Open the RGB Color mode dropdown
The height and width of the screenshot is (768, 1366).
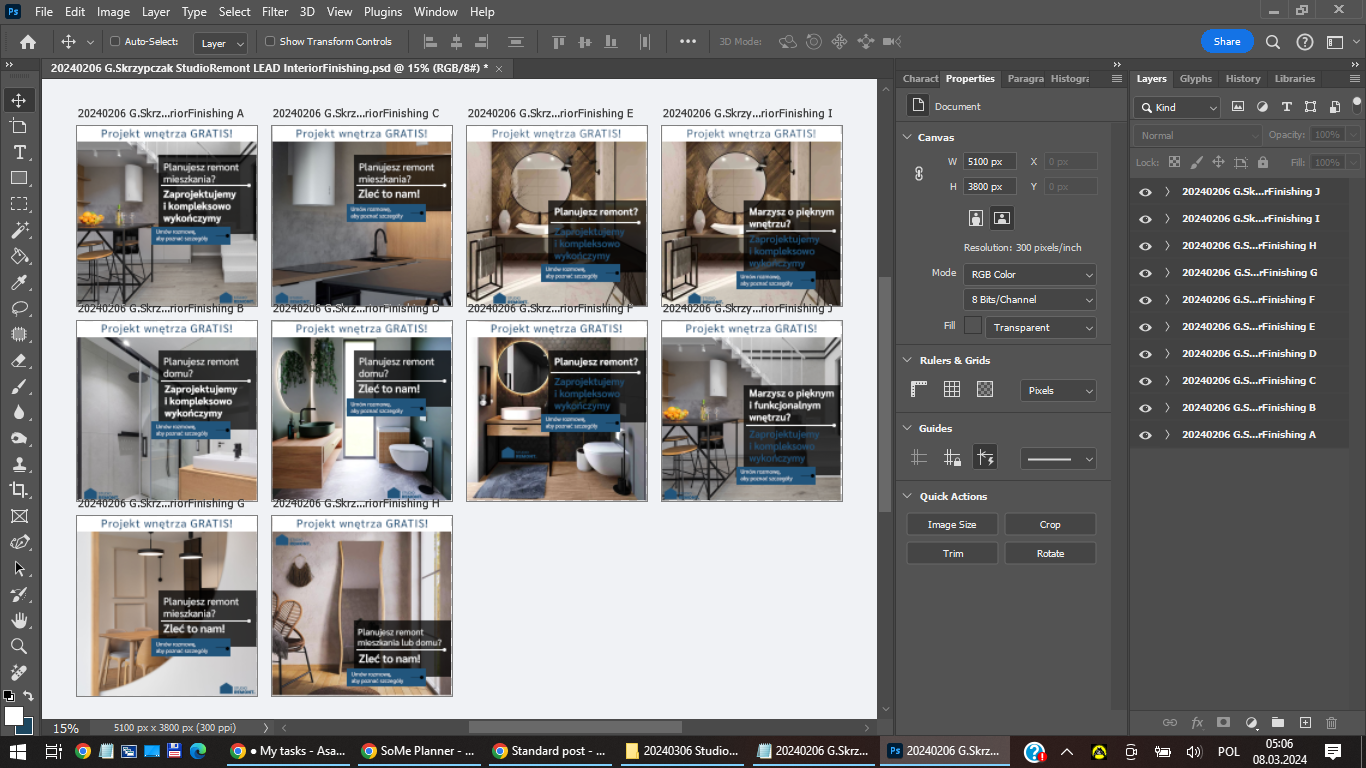point(1029,274)
